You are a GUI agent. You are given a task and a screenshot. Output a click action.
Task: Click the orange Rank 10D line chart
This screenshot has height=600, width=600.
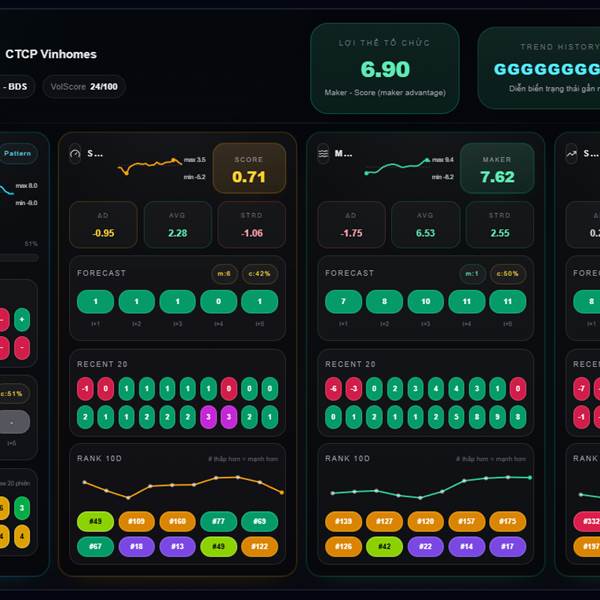tap(183, 487)
